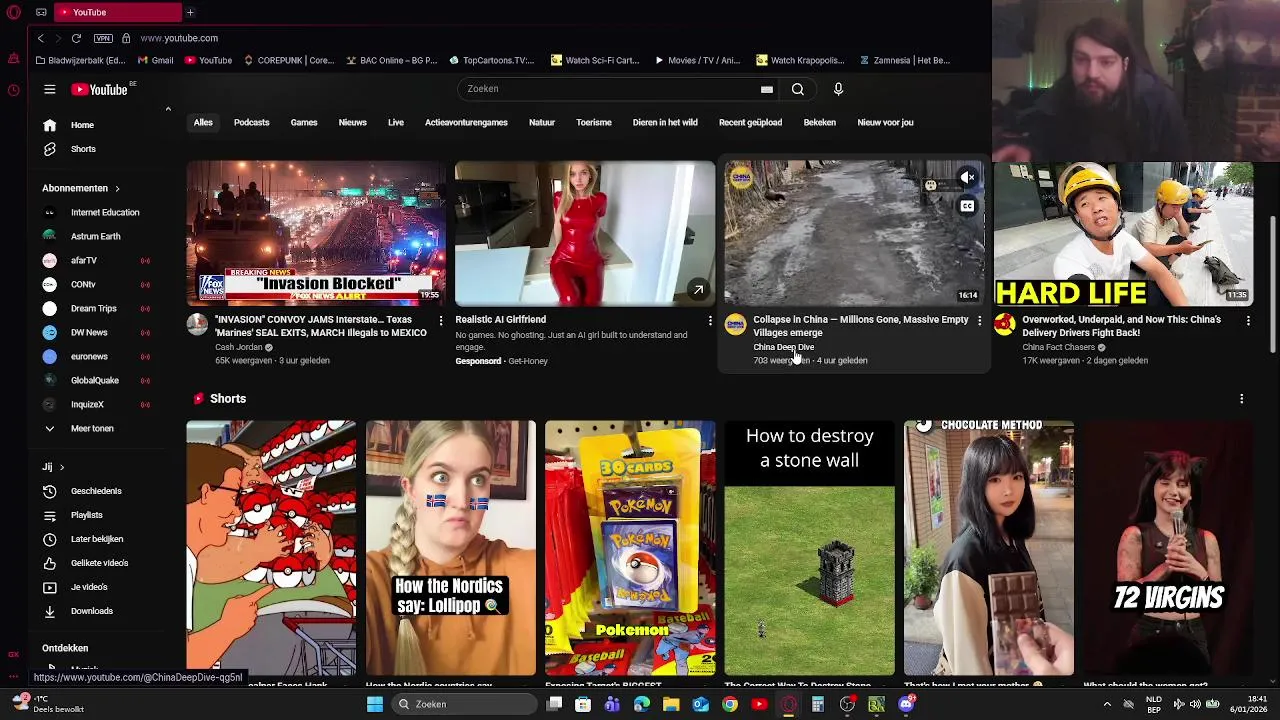Open the How to destroy a stone wall short
This screenshot has width=1280, height=720.
click(x=809, y=548)
